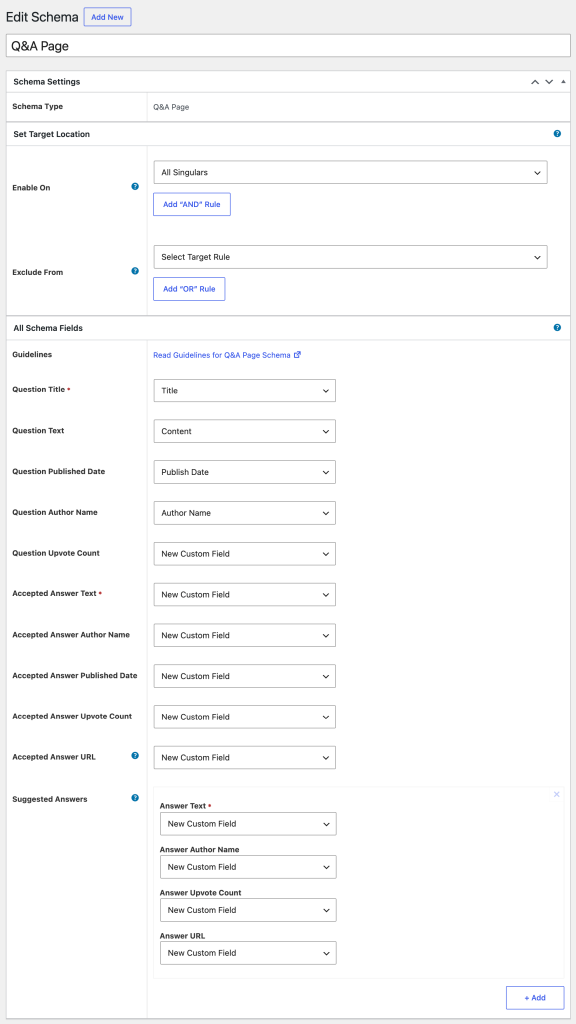This screenshot has width=576, height=1024.
Task: Open help icon next to Suggested Answers
Action: click(135, 797)
